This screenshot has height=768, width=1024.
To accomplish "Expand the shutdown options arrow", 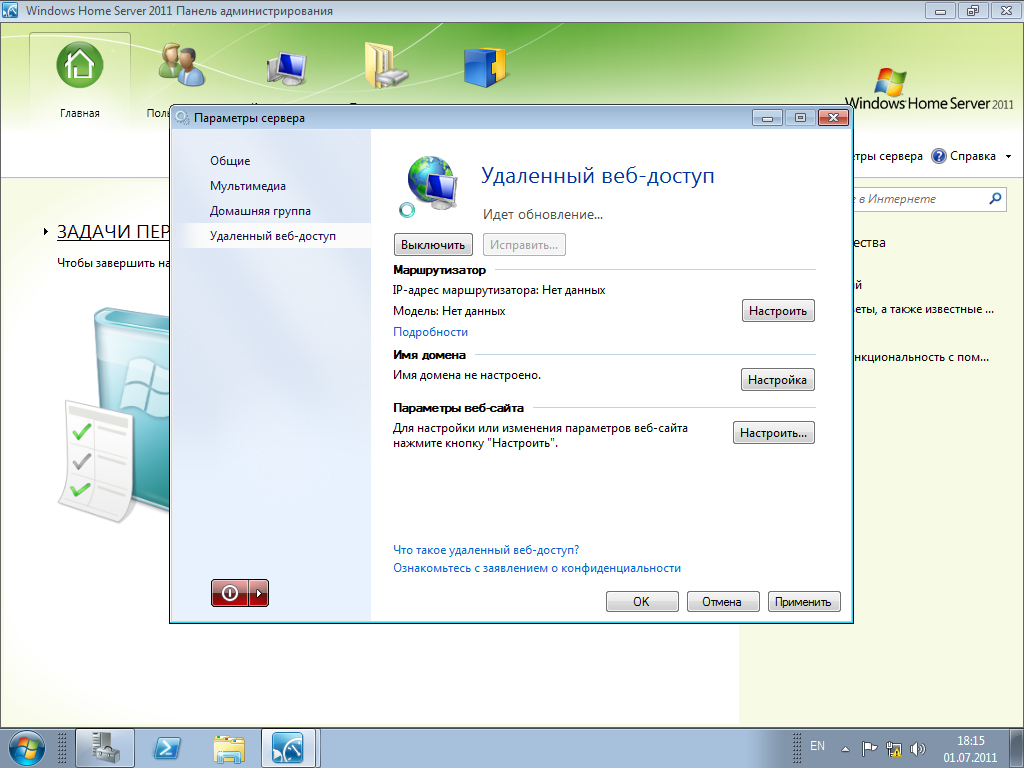I will pyautogui.click(x=259, y=593).
